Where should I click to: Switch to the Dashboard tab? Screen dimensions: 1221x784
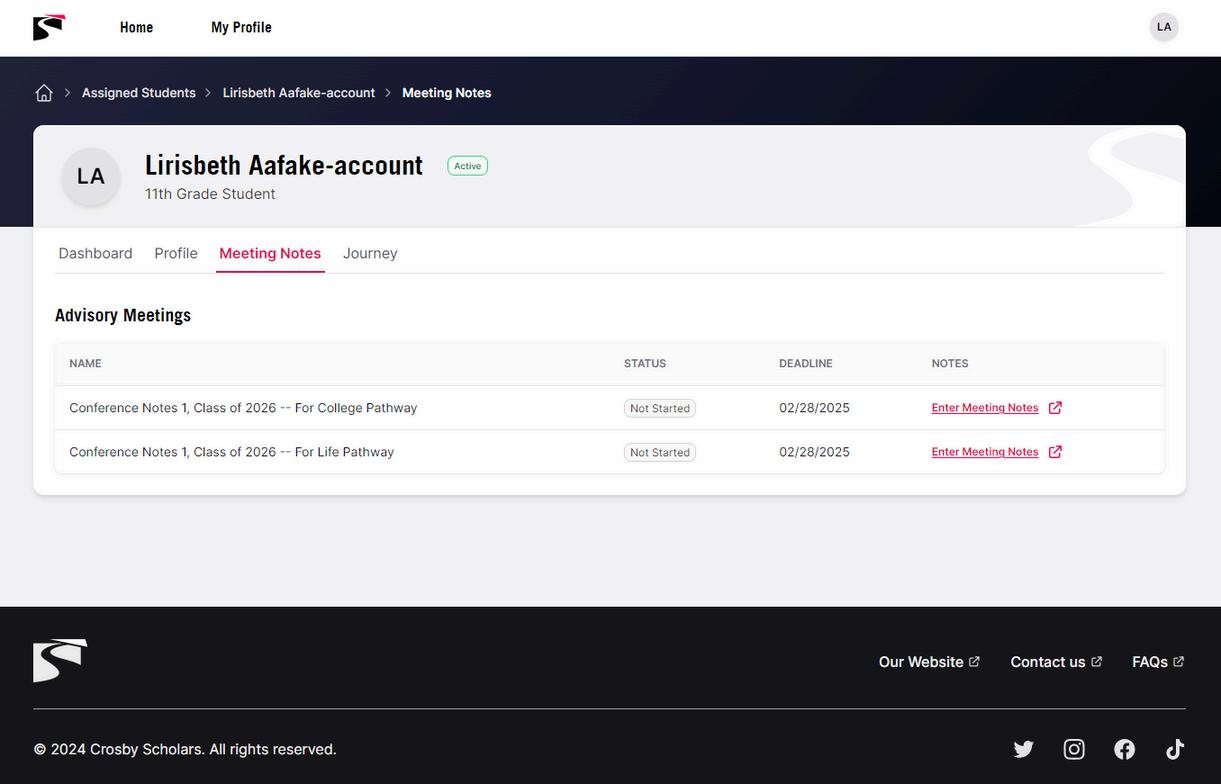click(x=95, y=254)
